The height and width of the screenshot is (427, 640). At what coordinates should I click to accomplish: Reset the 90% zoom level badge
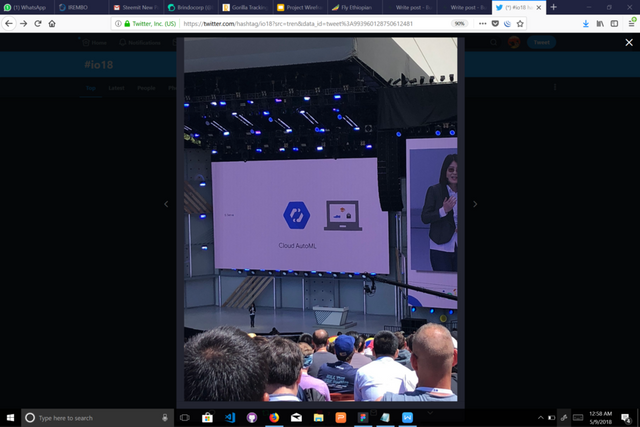pos(460,24)
